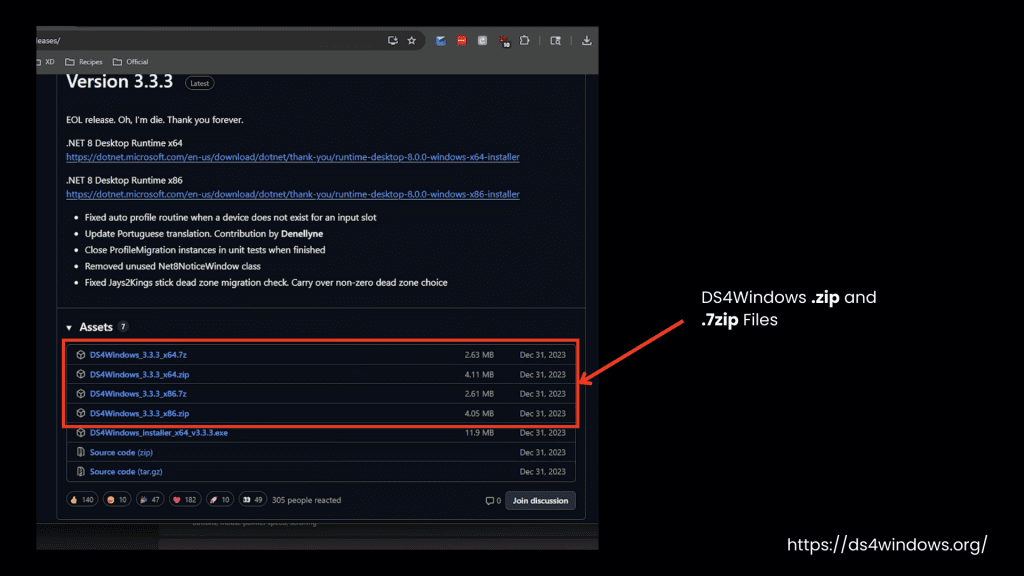Download Source code (zip)
The width and height of the screenshot is (1024, 576).
(121, 453)
